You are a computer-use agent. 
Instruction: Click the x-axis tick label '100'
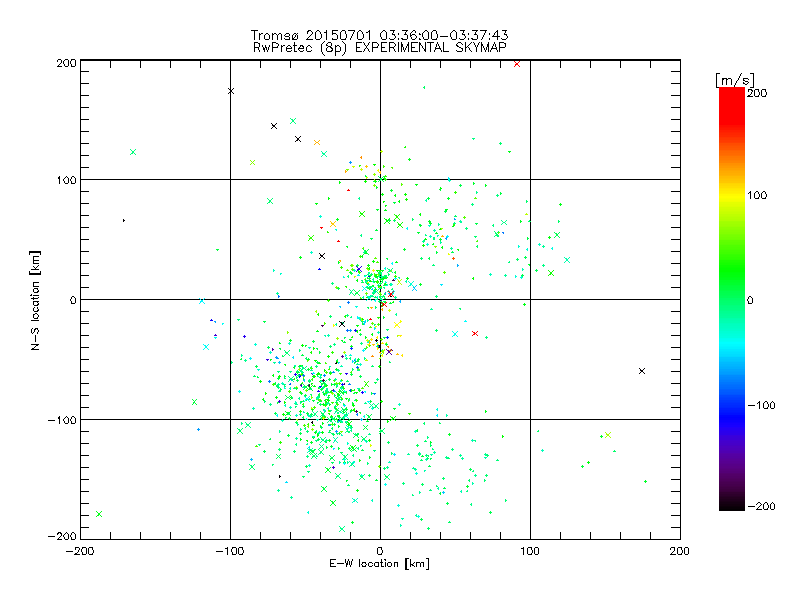click(530, 551)
